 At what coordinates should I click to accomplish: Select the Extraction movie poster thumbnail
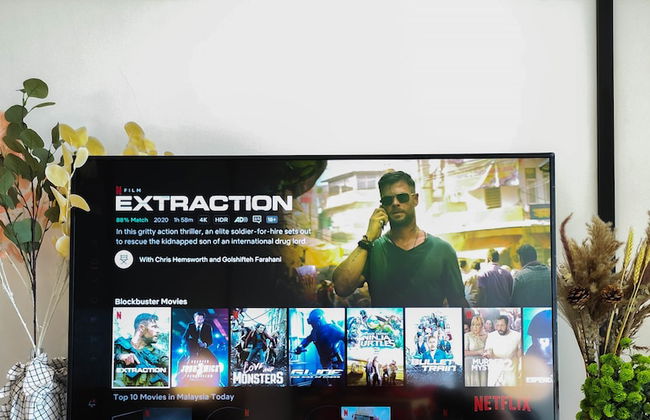click(x=141, y=347)
